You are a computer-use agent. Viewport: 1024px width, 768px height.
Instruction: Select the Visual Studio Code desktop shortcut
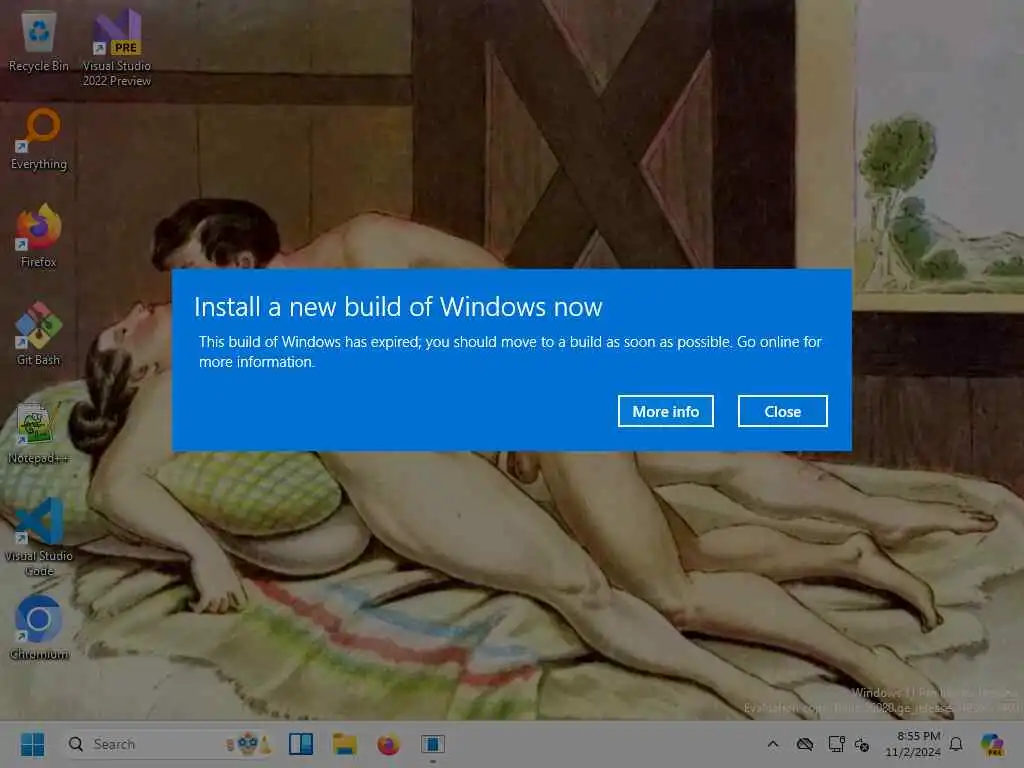coord(39,538)
